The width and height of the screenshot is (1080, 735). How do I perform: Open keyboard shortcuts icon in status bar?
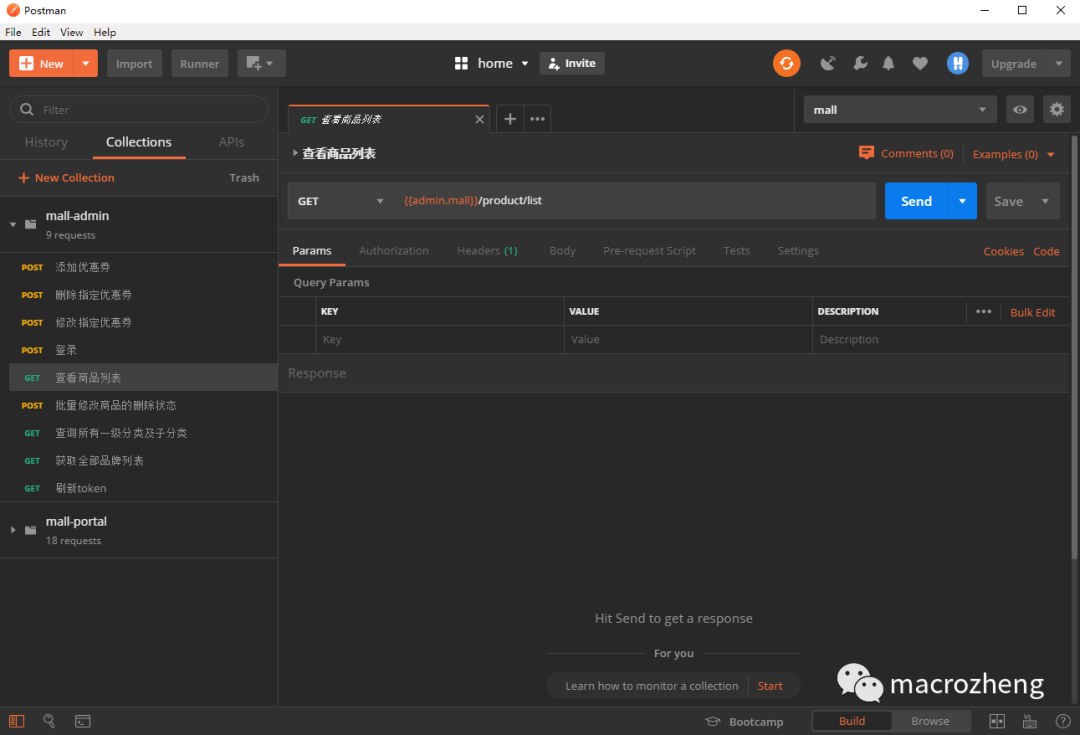1030,721
